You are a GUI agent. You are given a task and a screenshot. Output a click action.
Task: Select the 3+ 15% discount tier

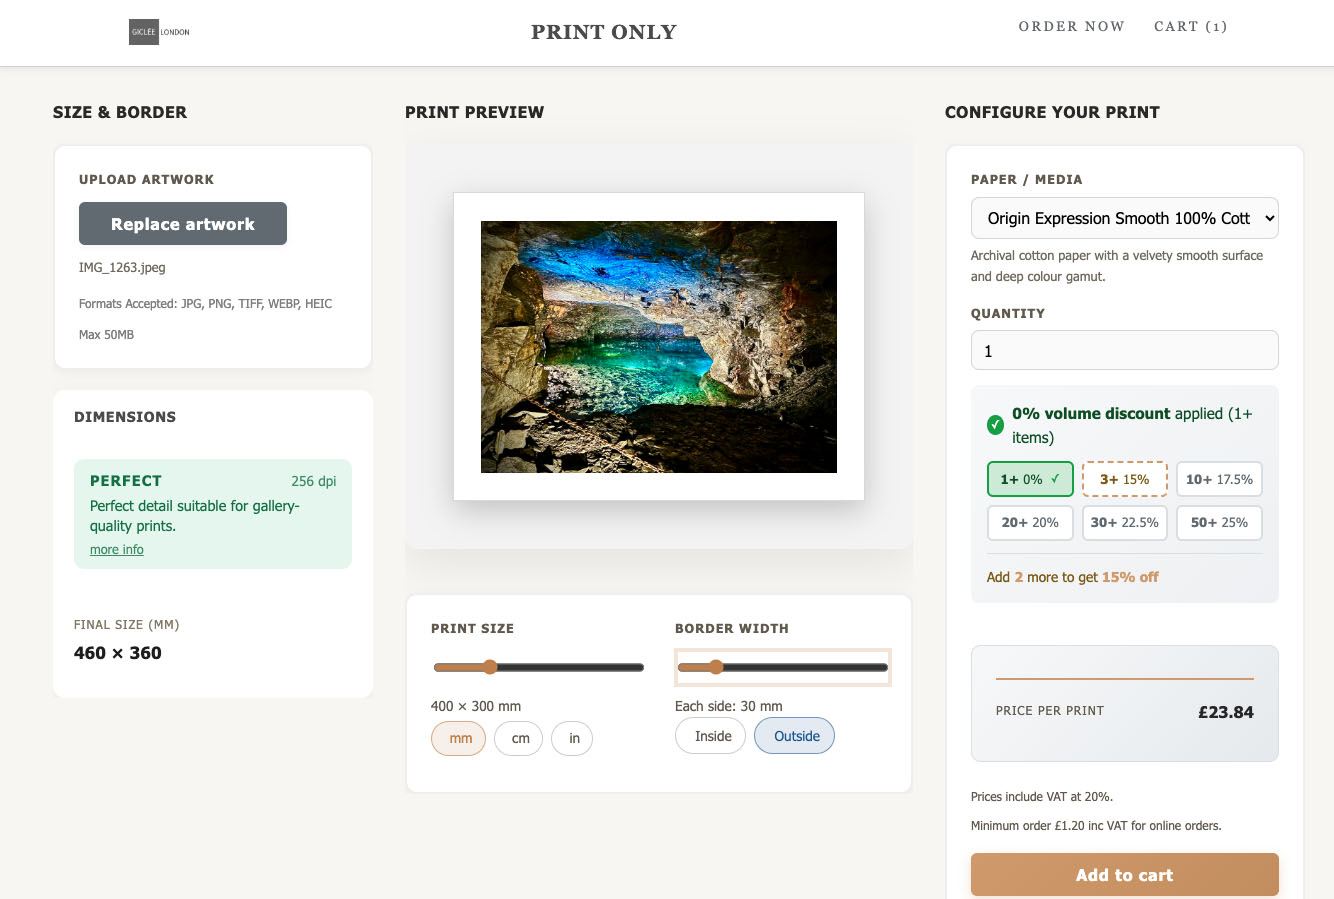pos(1124,479)
